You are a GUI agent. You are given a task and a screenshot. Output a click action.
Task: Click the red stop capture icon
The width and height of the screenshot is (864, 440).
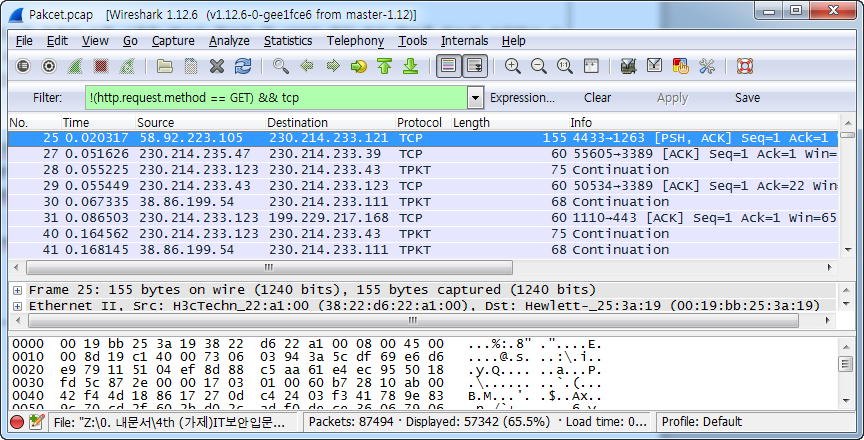101,67
